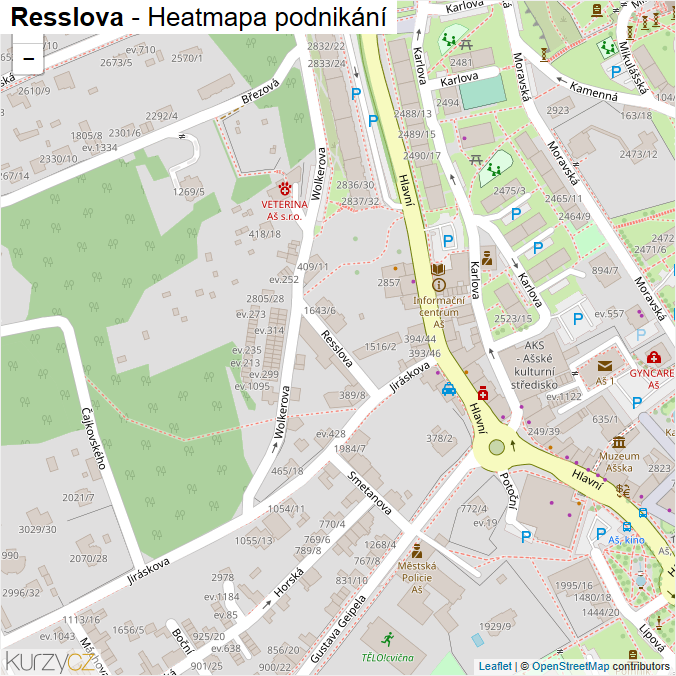Click the zoom out minus button
Screen dimensions: 676x676
pos(28,59)
